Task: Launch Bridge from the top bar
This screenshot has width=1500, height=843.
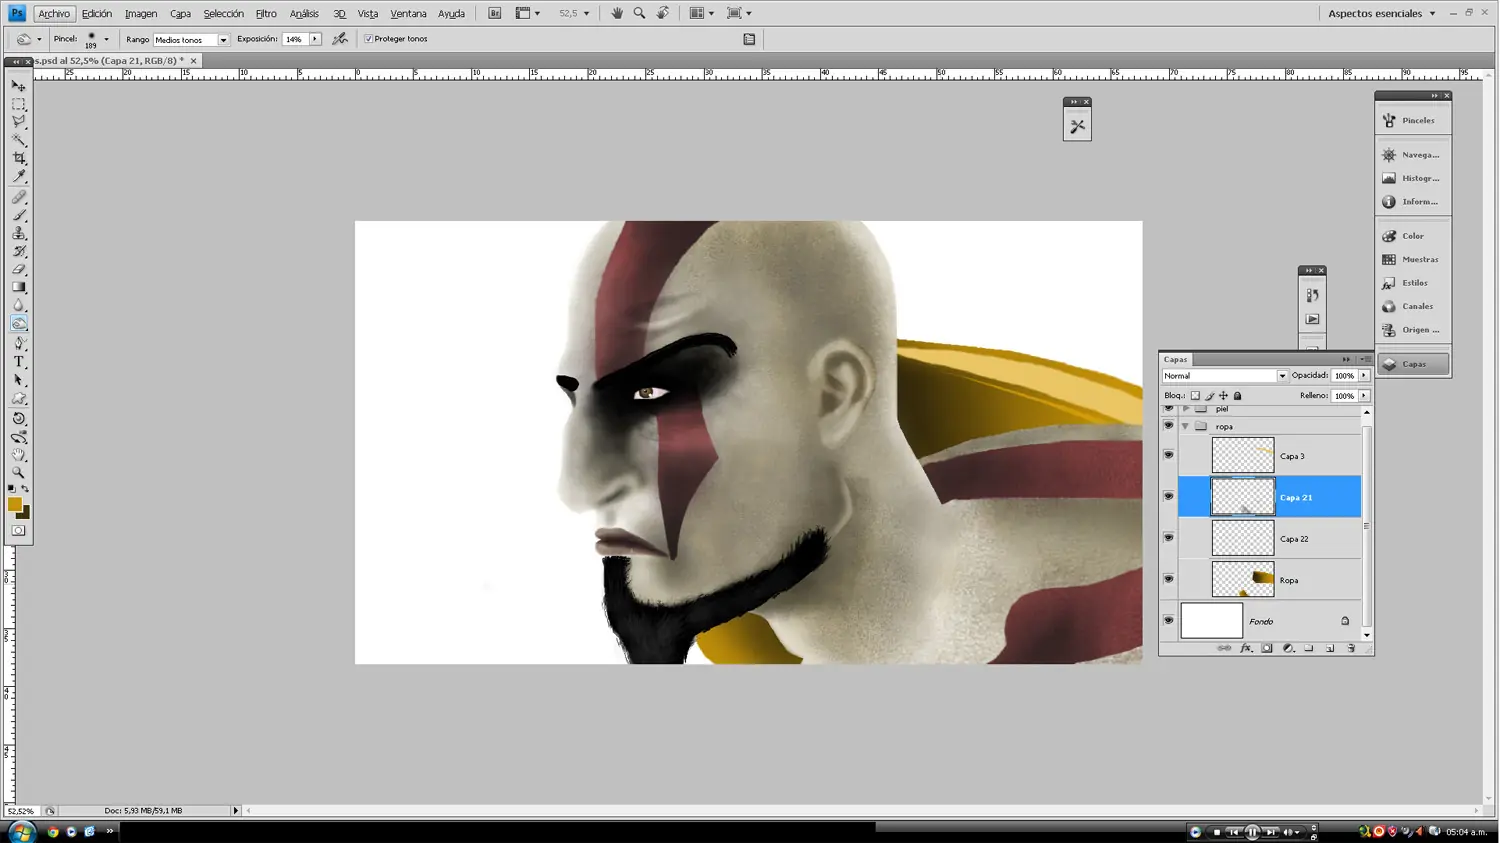Action: click(x=494, y=14)
